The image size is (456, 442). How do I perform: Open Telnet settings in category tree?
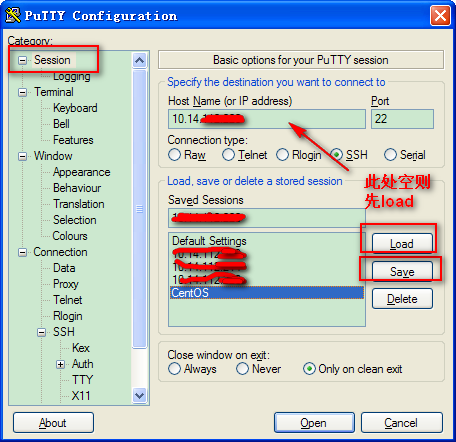[68, 300]
